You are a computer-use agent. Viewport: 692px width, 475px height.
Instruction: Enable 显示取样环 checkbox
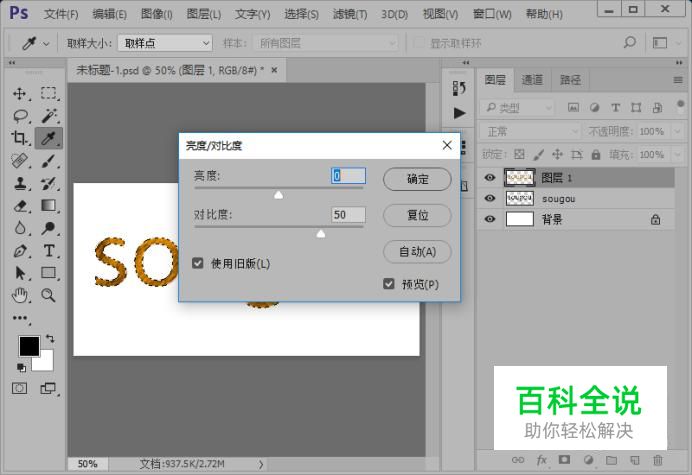click(418, 43)
